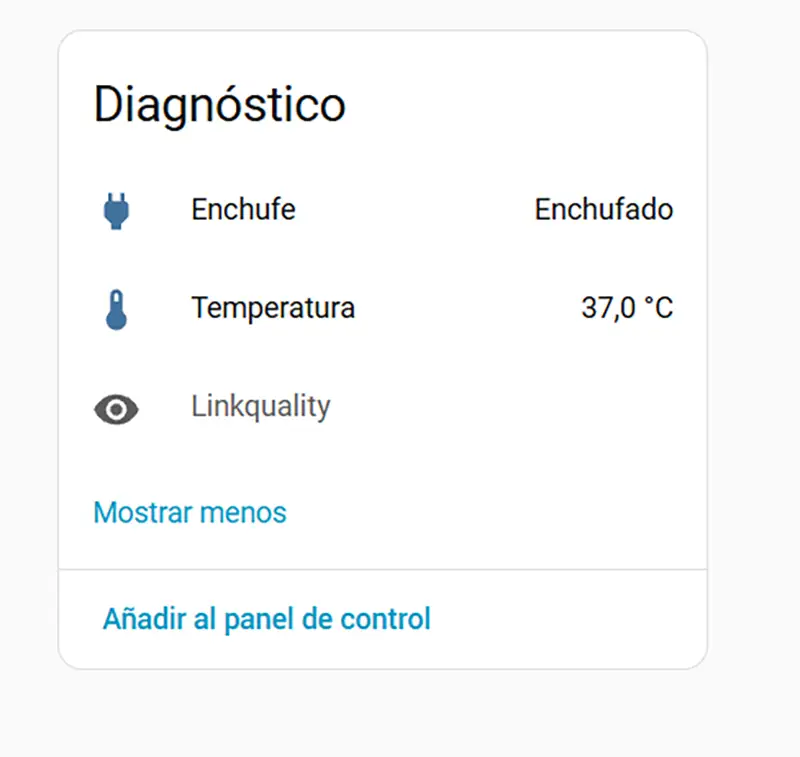This screenshot has height=757, width=800.
Task: Click Añadir al panel de control
Action: click(x=266, y=618)
